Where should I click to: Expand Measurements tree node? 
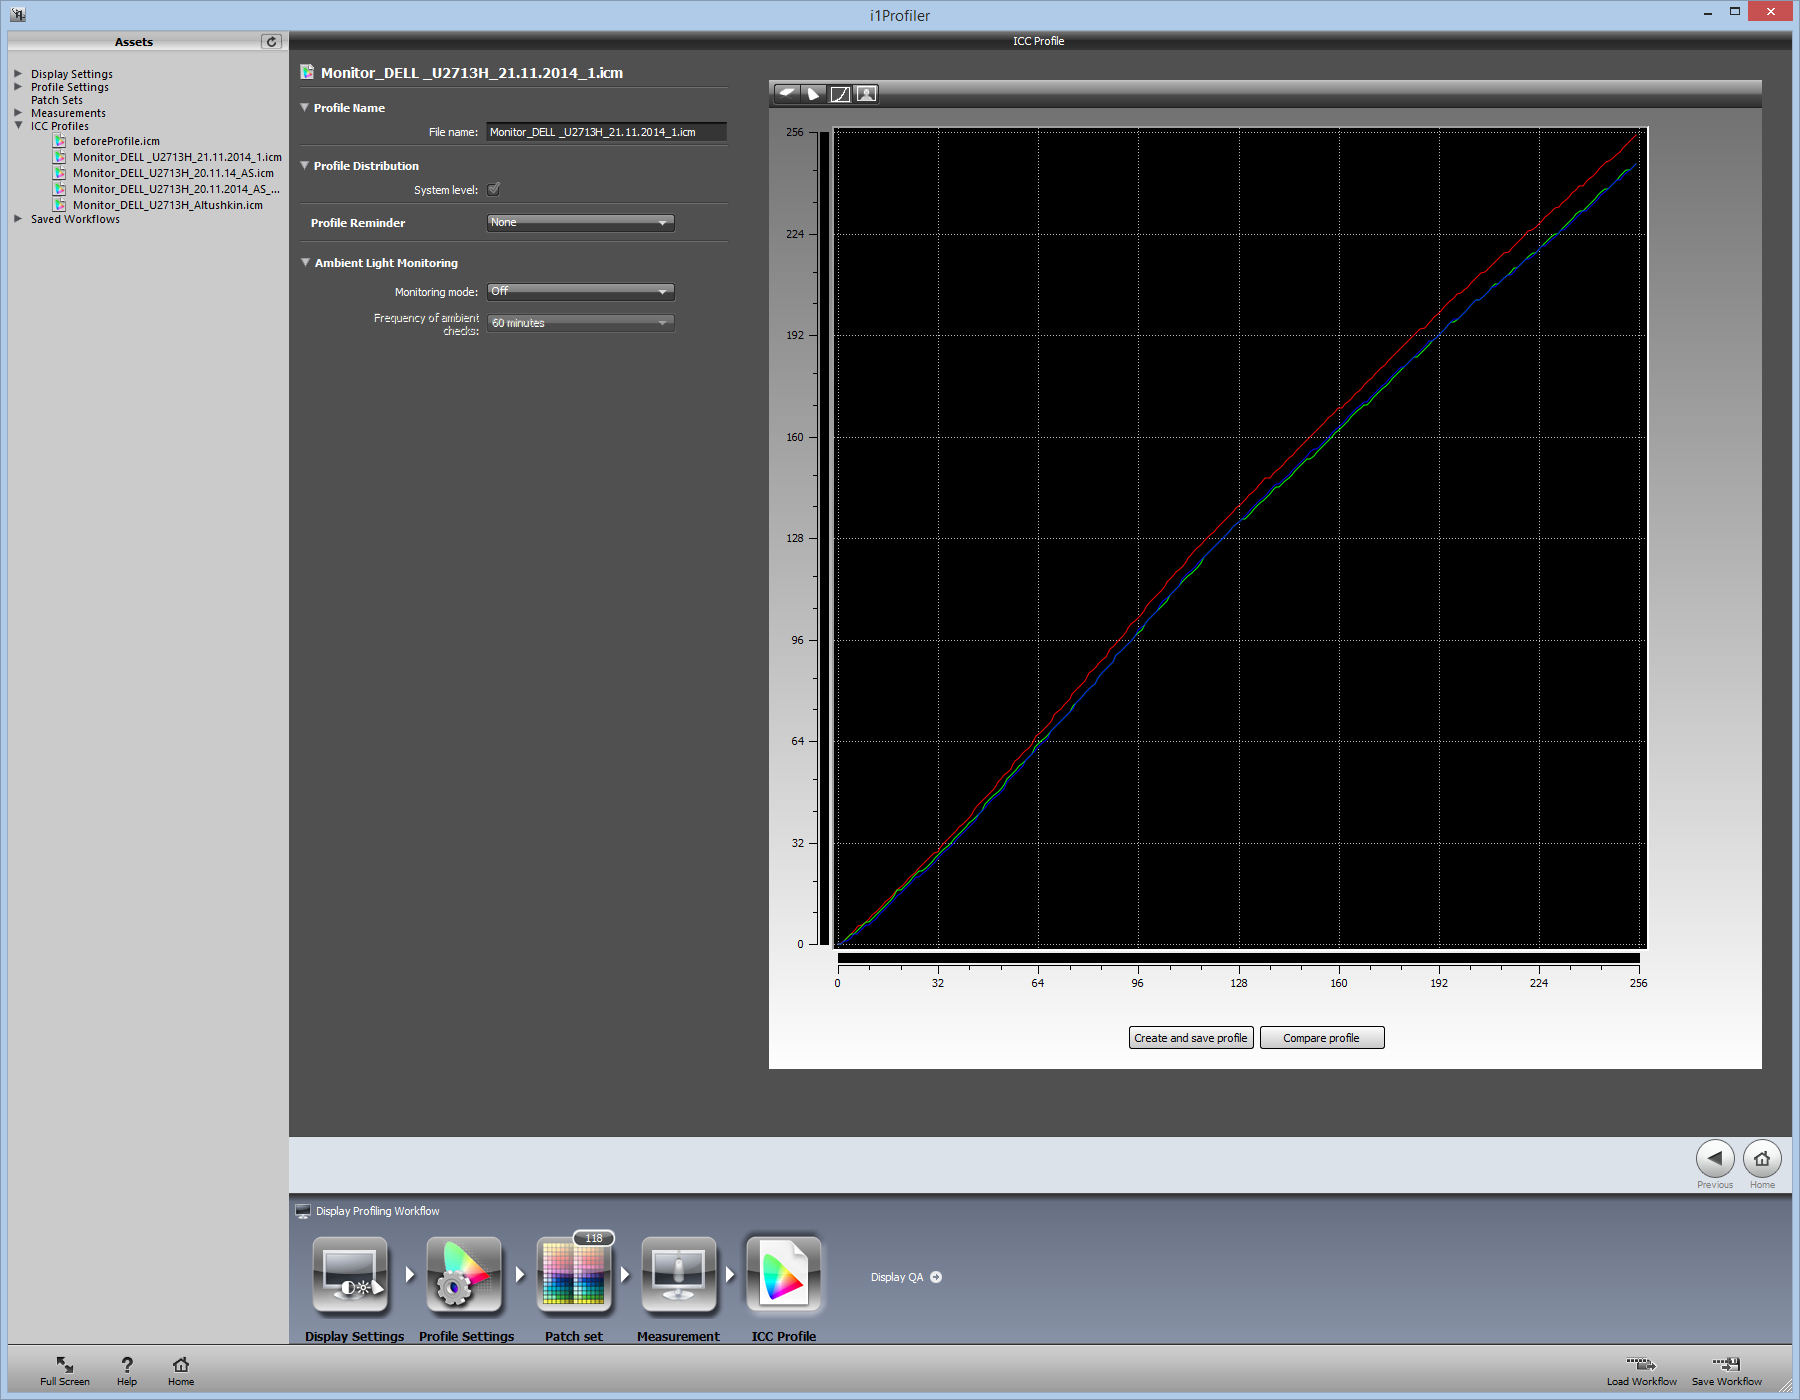pos(18,113)
